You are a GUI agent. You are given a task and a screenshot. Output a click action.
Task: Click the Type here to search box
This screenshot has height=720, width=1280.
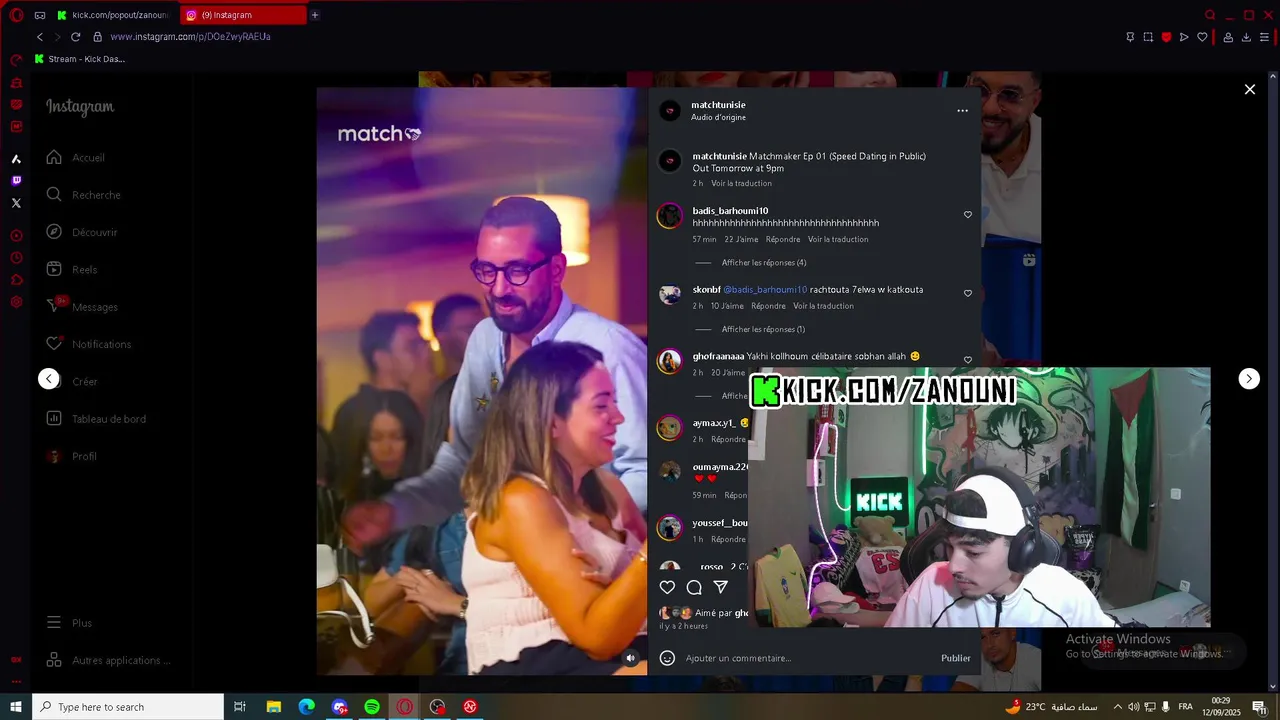coord(128,707)
